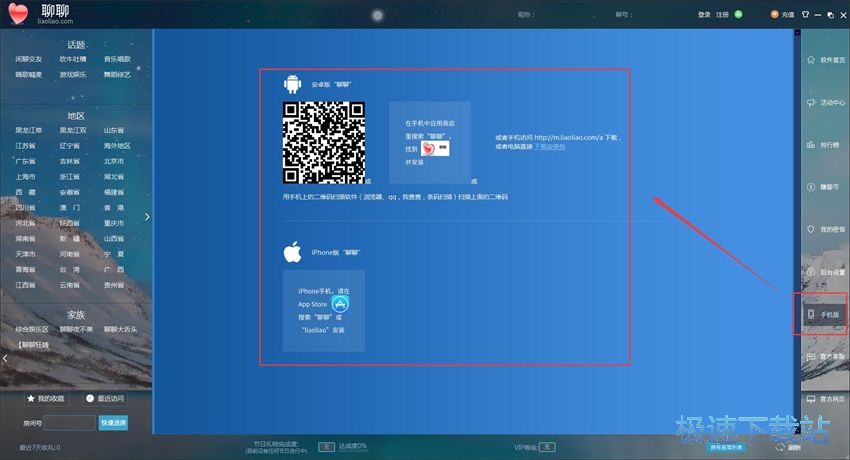The image size is (850, 460).
Task: Click the 聊聊 app thumbnail in install card
Action: point(435,148)
